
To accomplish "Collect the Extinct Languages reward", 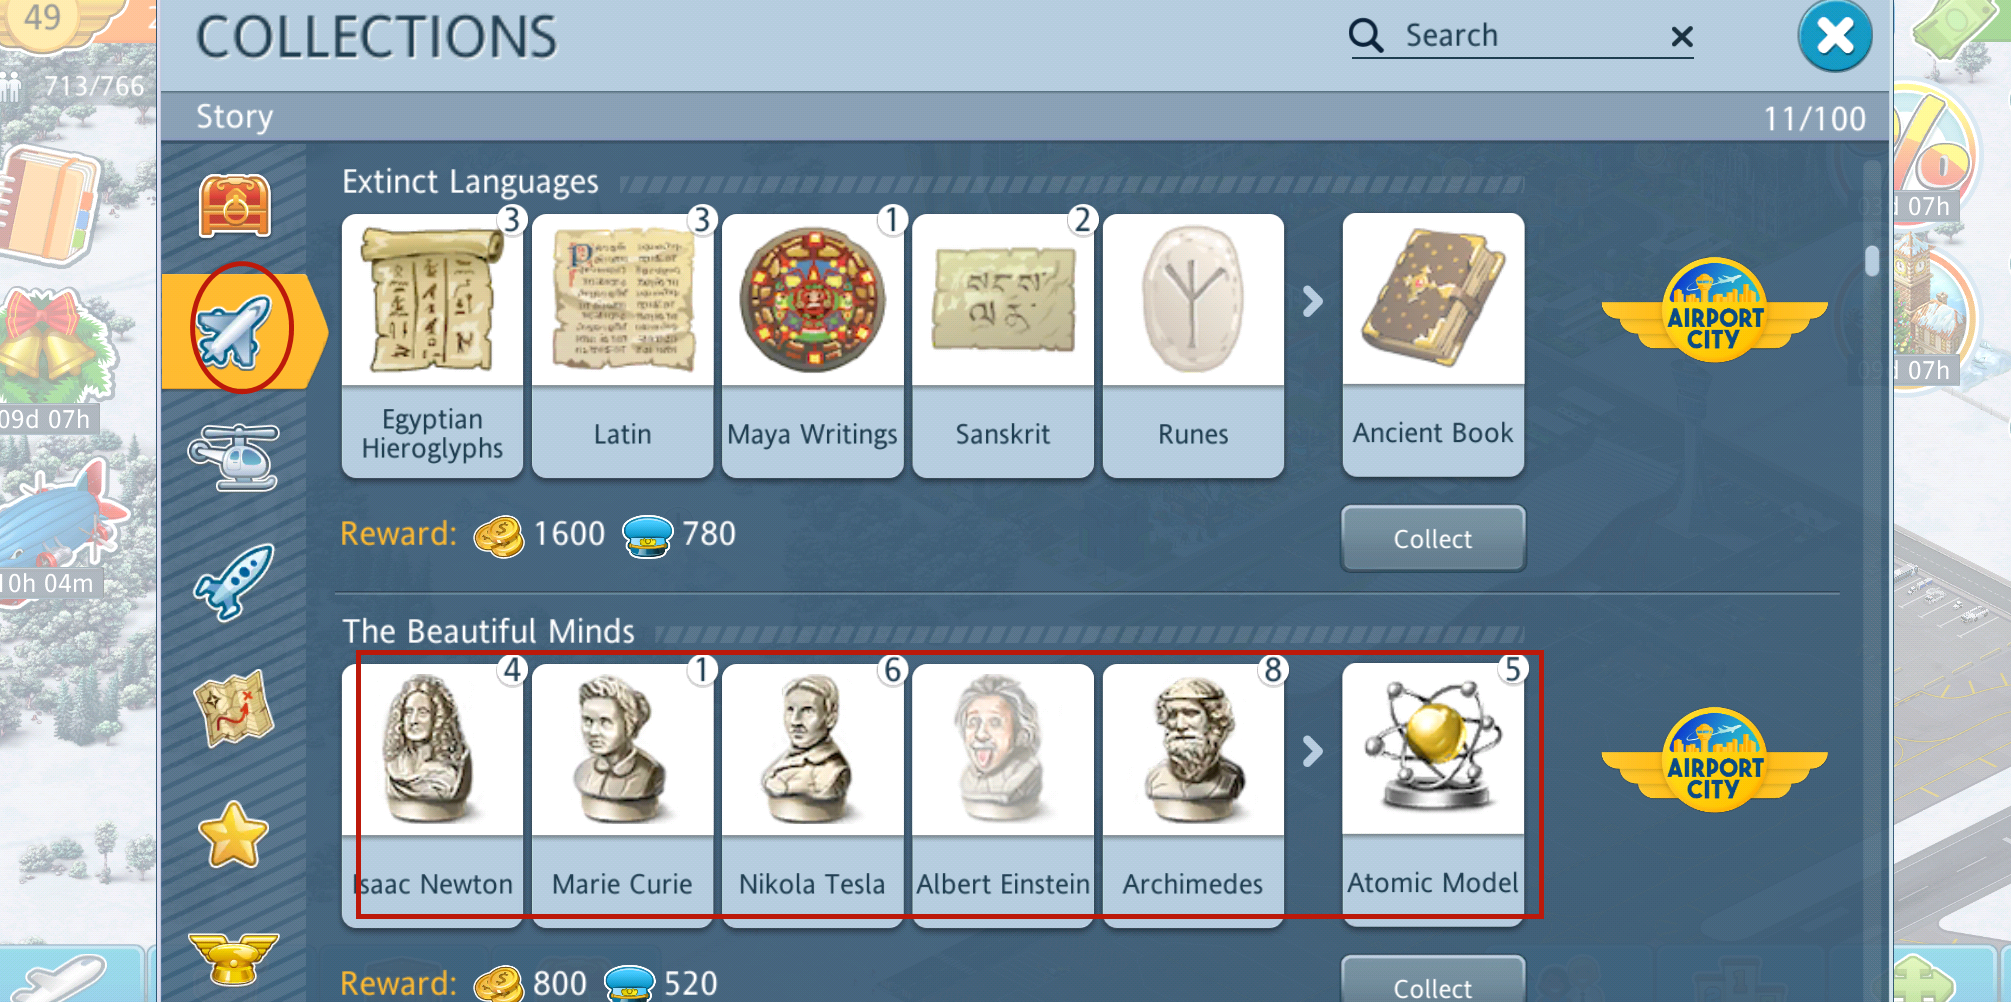I will tap(1433, 538).
